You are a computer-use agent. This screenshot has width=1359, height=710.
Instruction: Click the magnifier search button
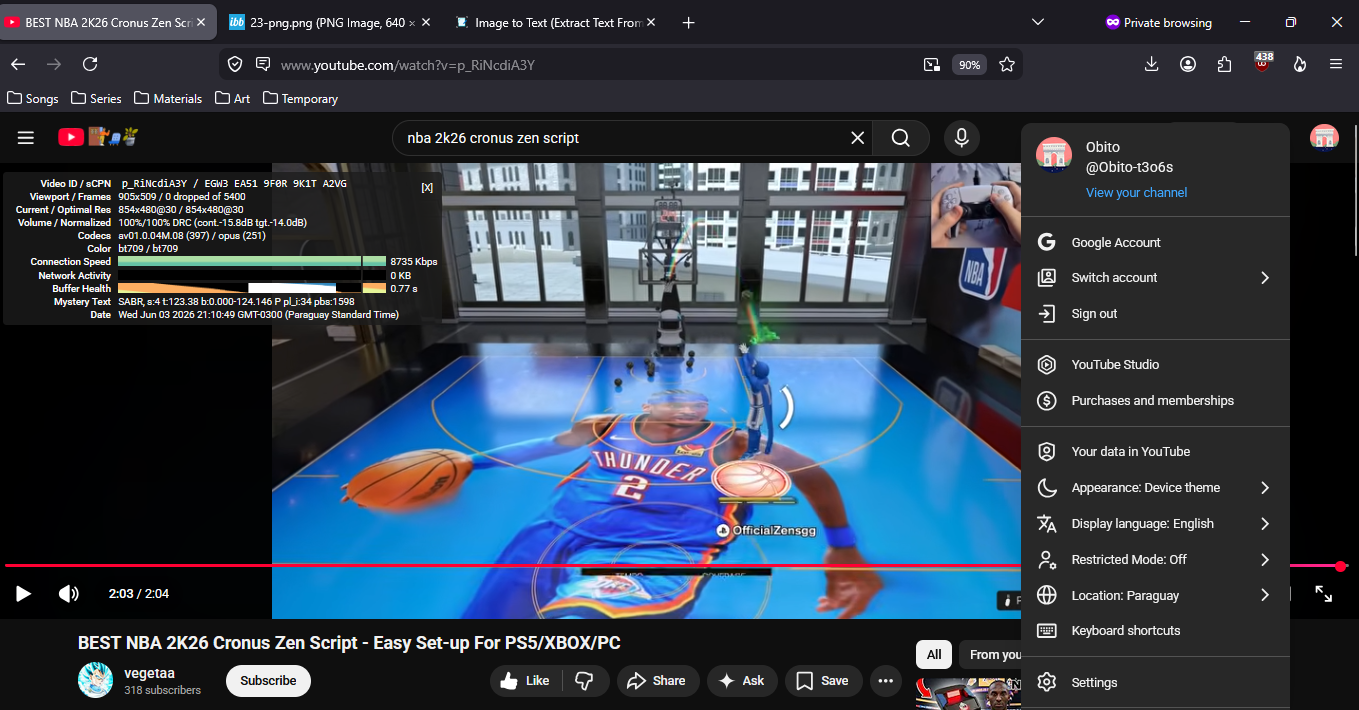click(901, 138)
